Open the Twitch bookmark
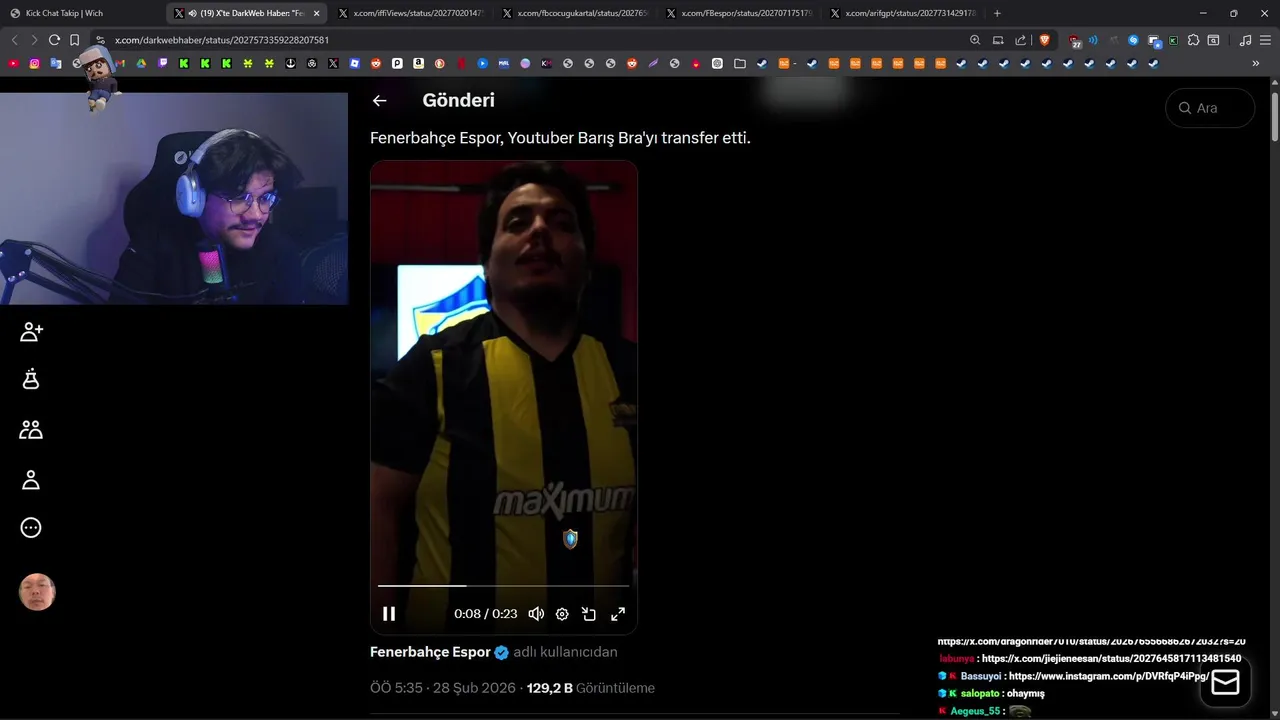 click(x=163, y=63)
